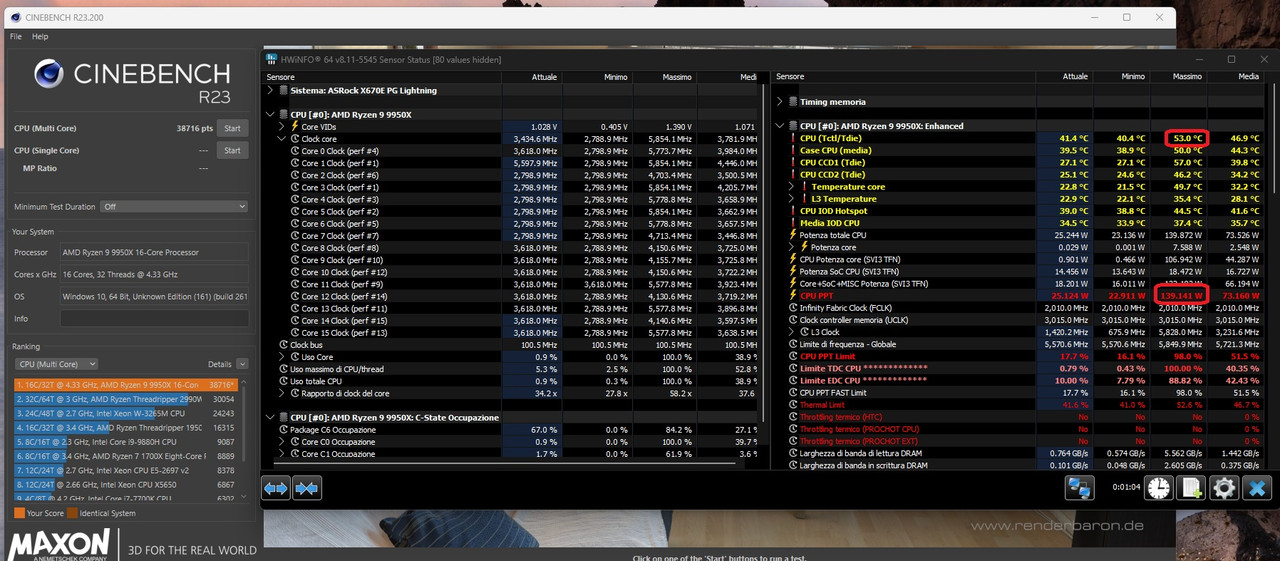The image size is (1280, 561).
Task: Open the network remote monitoring icon in HWiNFO
Action: [x=1079, y=488]
